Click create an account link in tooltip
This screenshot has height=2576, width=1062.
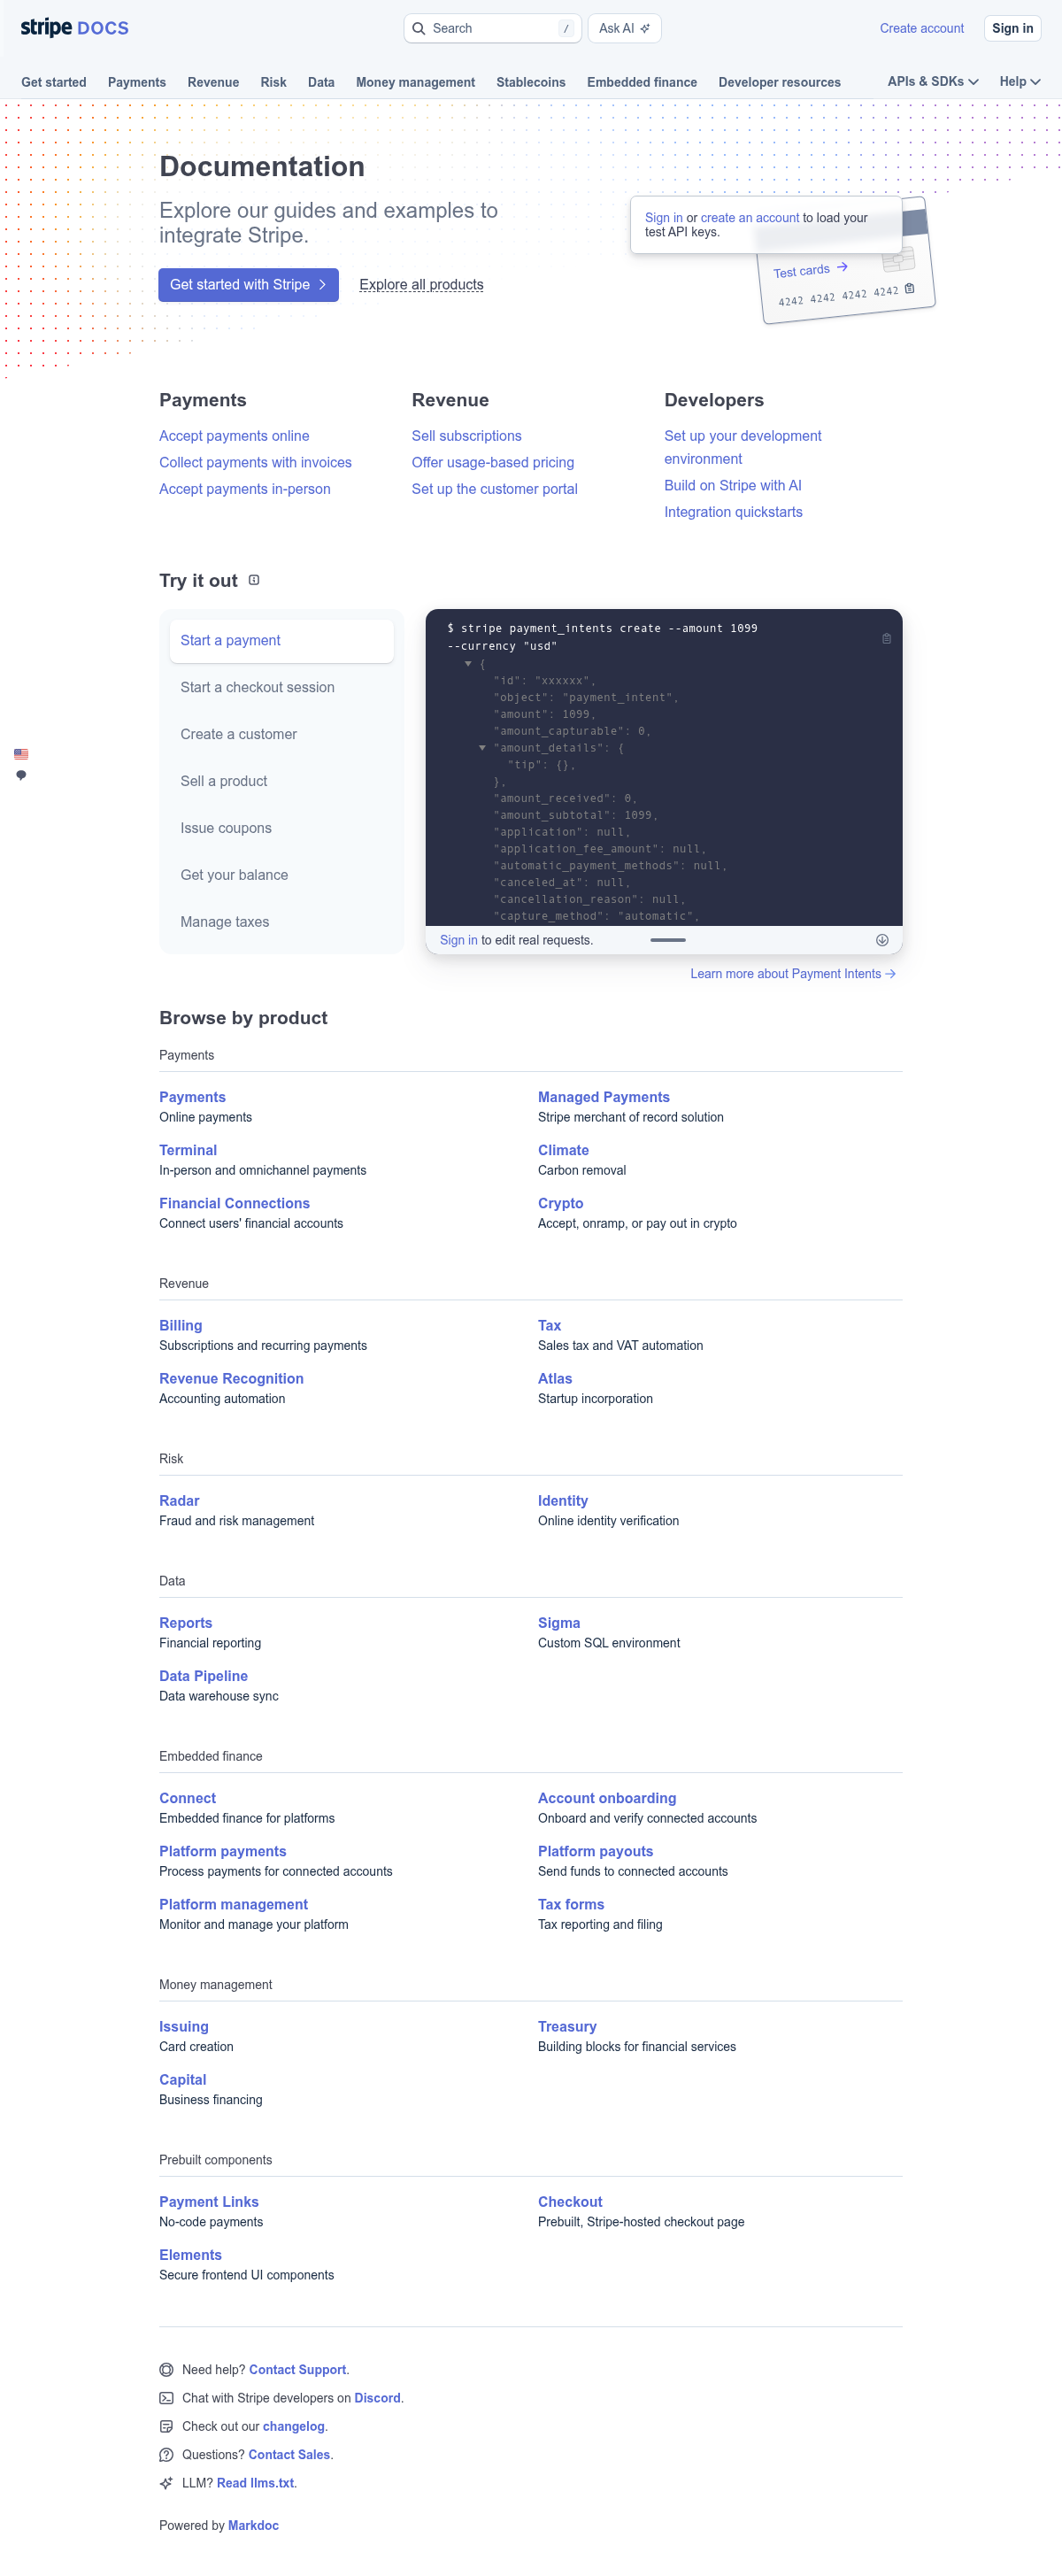[749, 218]
